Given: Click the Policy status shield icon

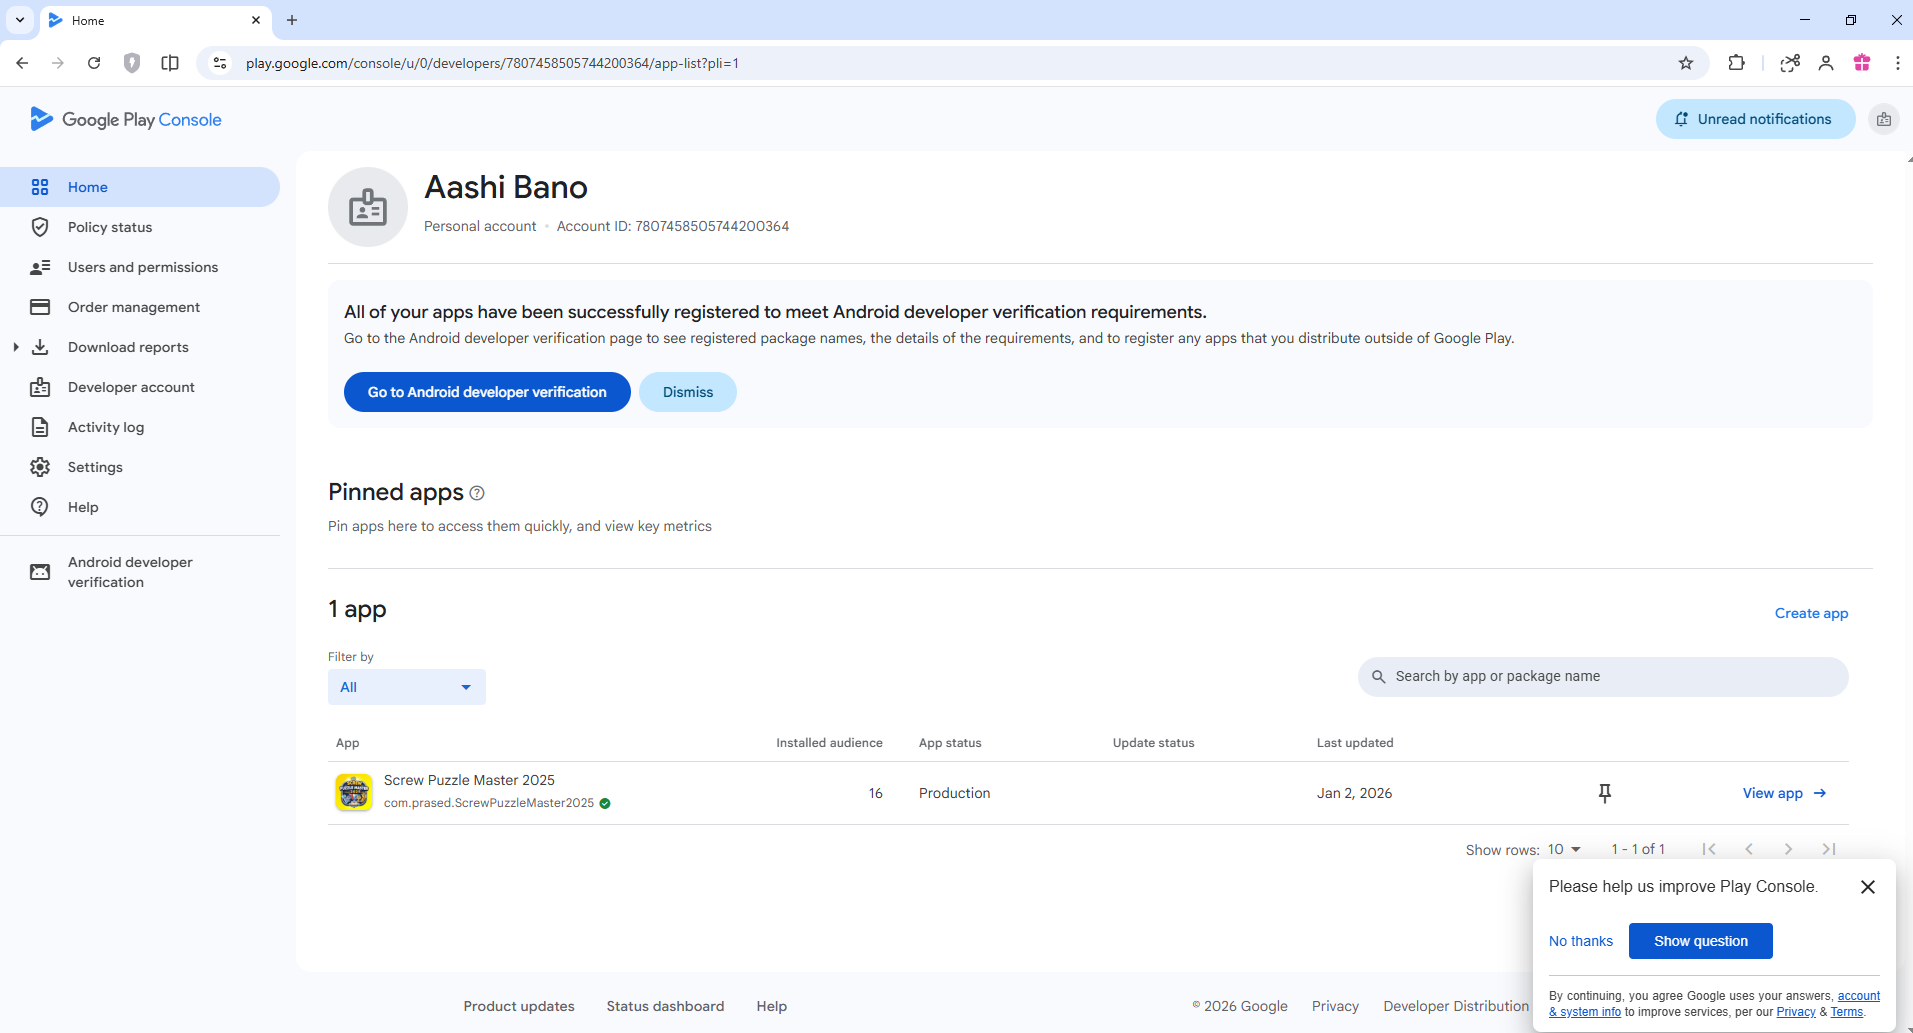Looking at the screenshot, I should click(x=40, y=227).
